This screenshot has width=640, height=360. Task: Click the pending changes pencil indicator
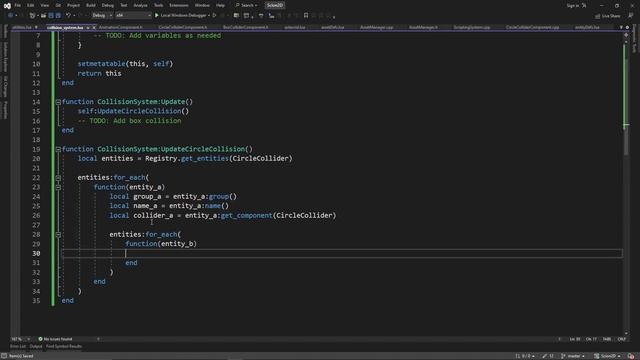click(547, 356)
